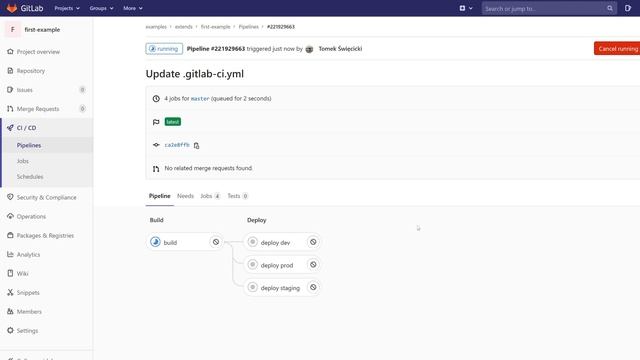Click the Settings gear icon in sidebar
This screenshot has height=360, width=640.
coord(10,330)
